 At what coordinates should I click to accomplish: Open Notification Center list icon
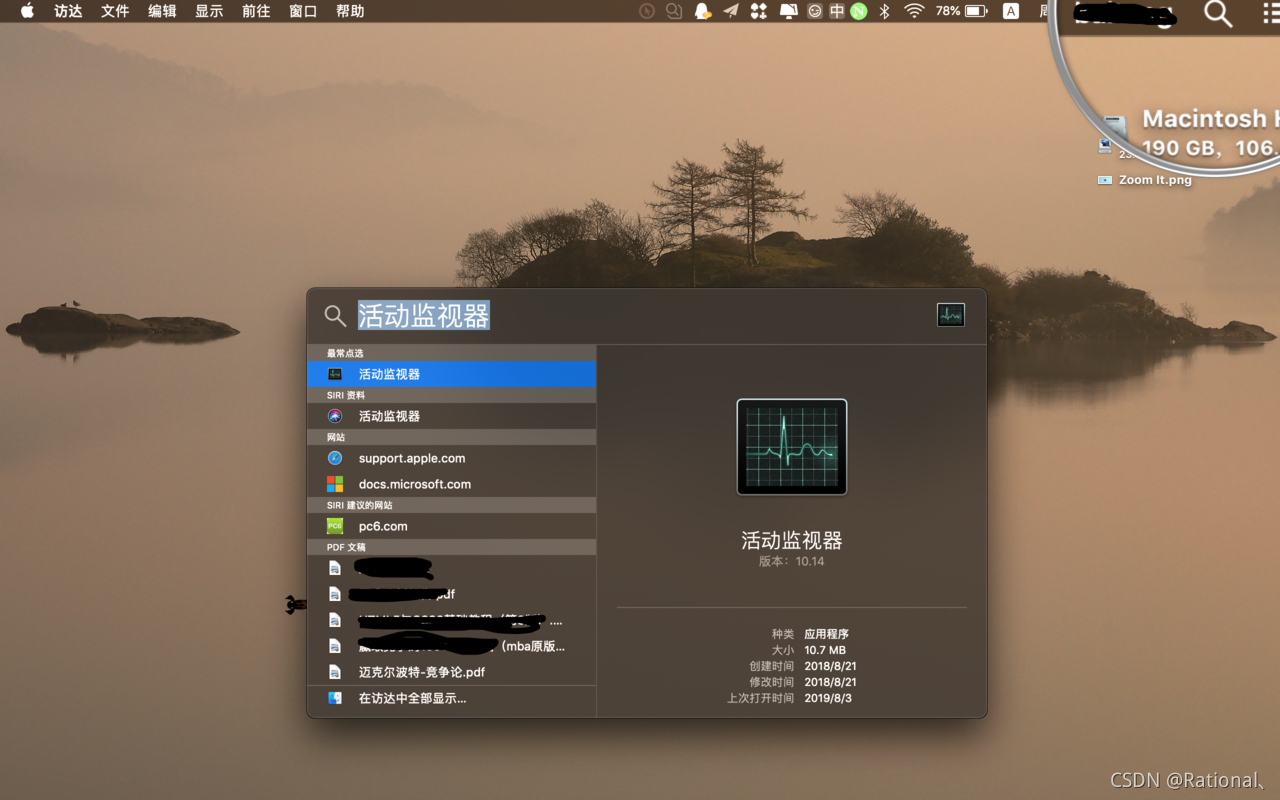click(1270, 12)
